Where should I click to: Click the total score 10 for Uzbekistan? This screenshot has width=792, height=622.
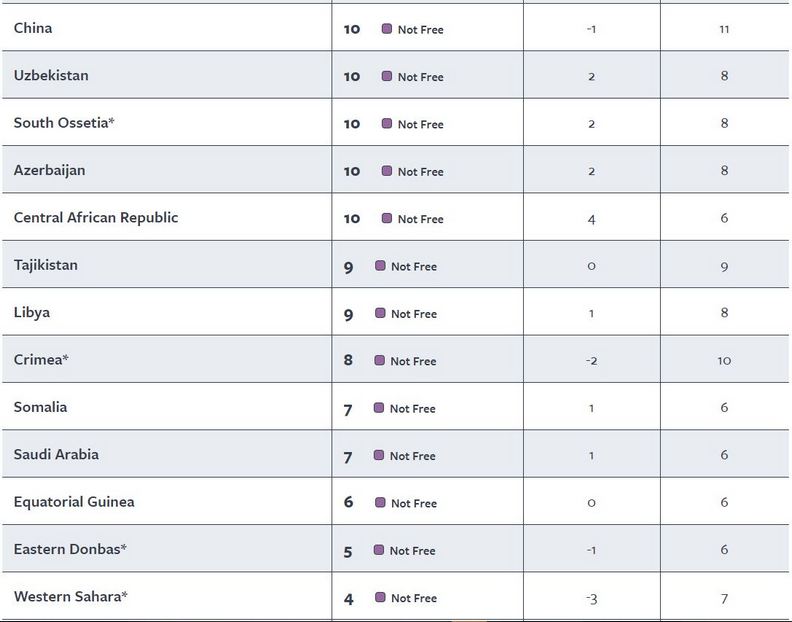pyautogui.click(x=352, y=76)
